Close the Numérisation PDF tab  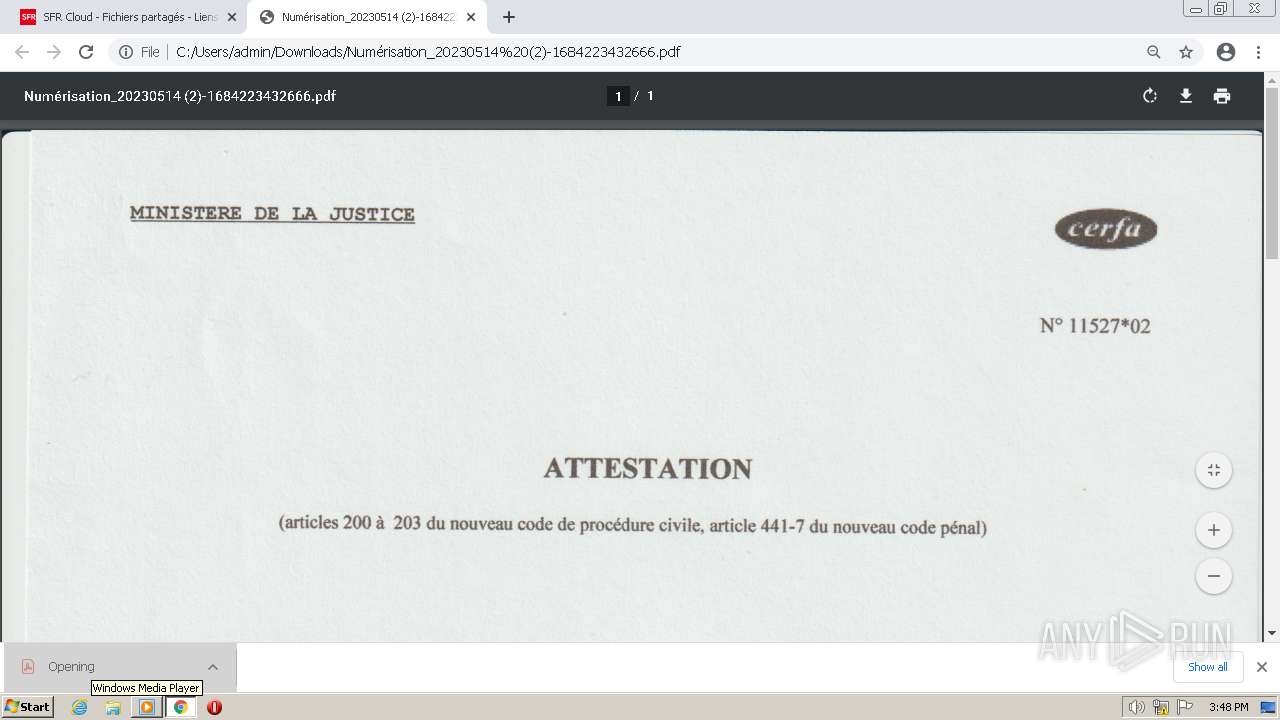click(x=471, y=17)
